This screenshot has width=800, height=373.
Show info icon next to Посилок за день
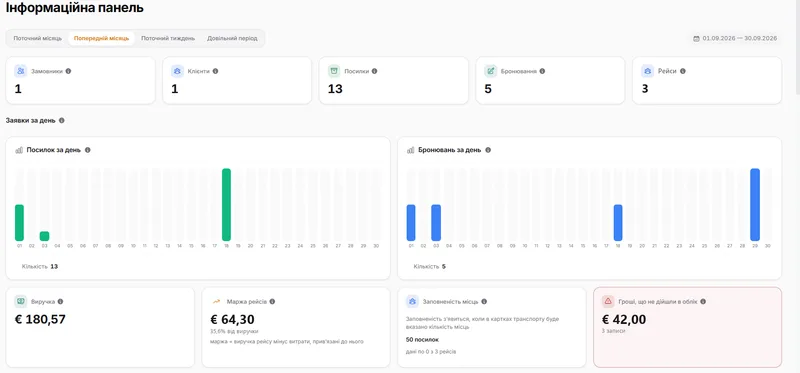tap(88, 150)
